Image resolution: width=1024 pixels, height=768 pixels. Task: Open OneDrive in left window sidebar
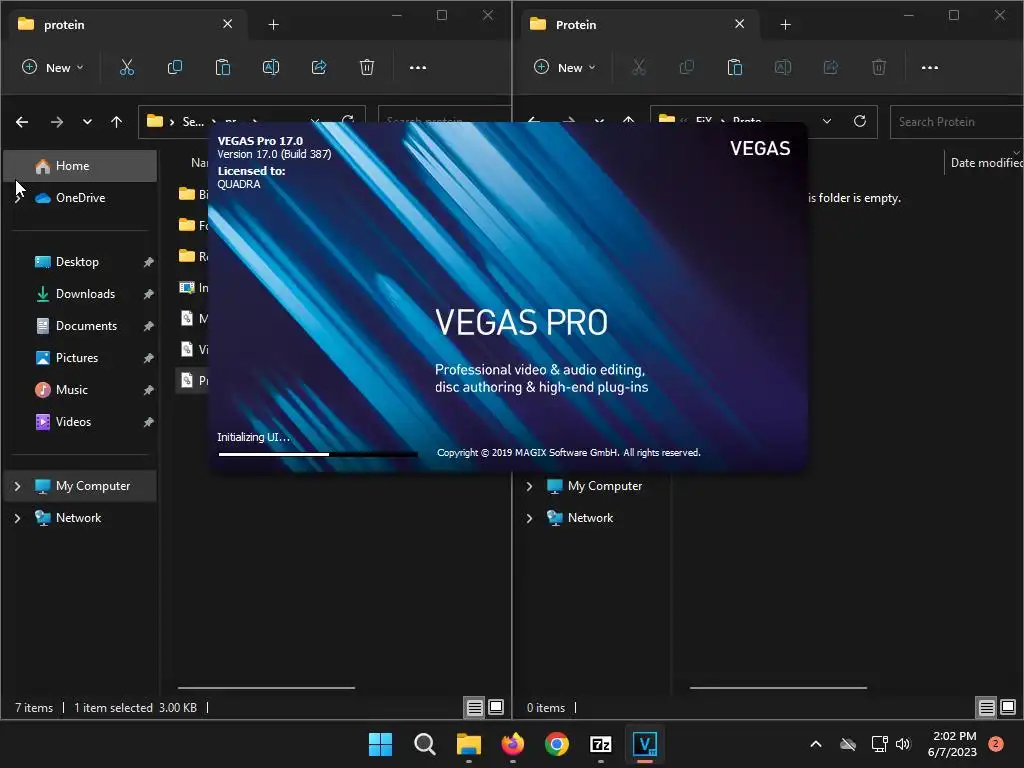[x=80, y=198]
